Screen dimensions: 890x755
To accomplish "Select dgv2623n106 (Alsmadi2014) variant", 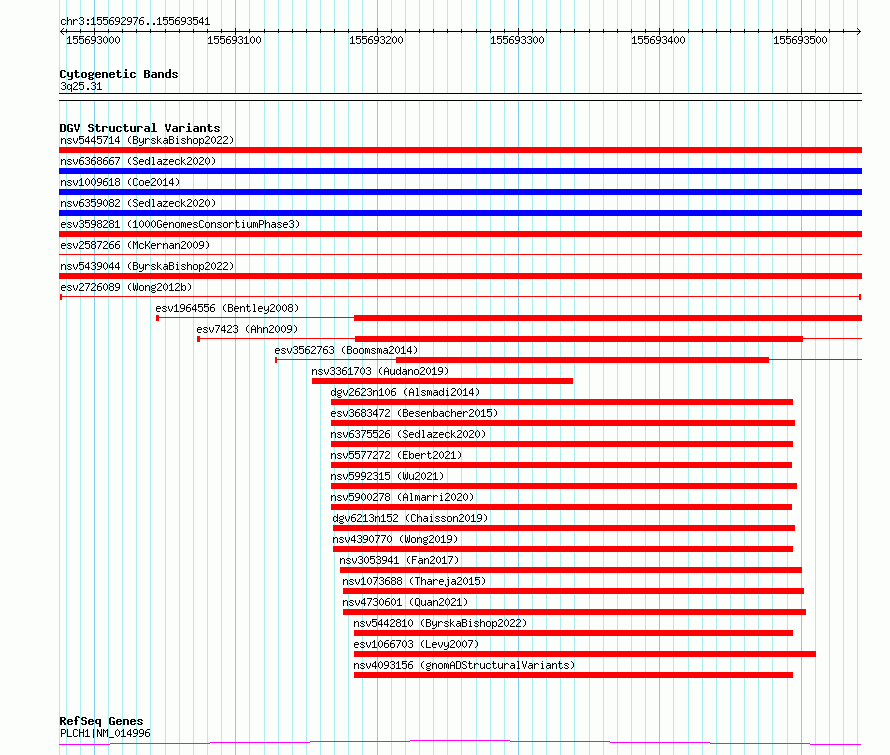I will point(405,392).
